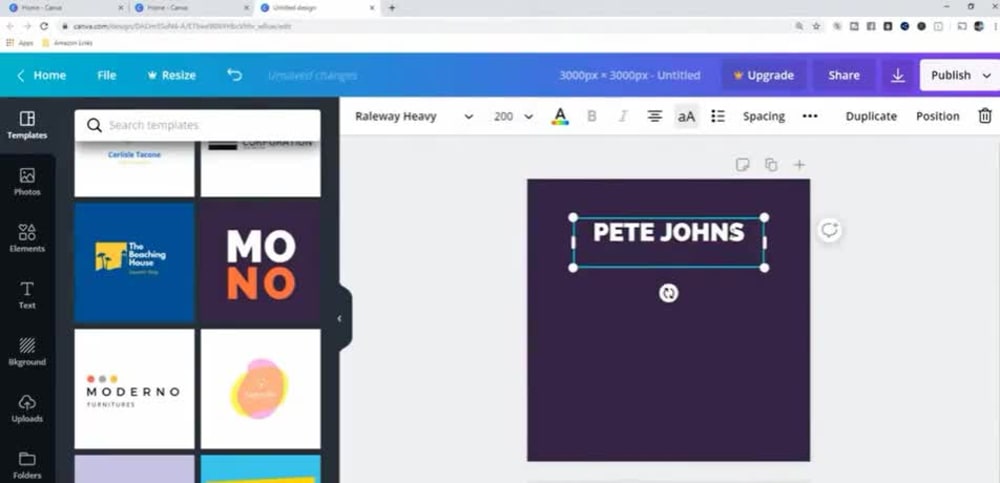Toggle italic formatting
1000x483 pixels.
(x=623, y=116)
